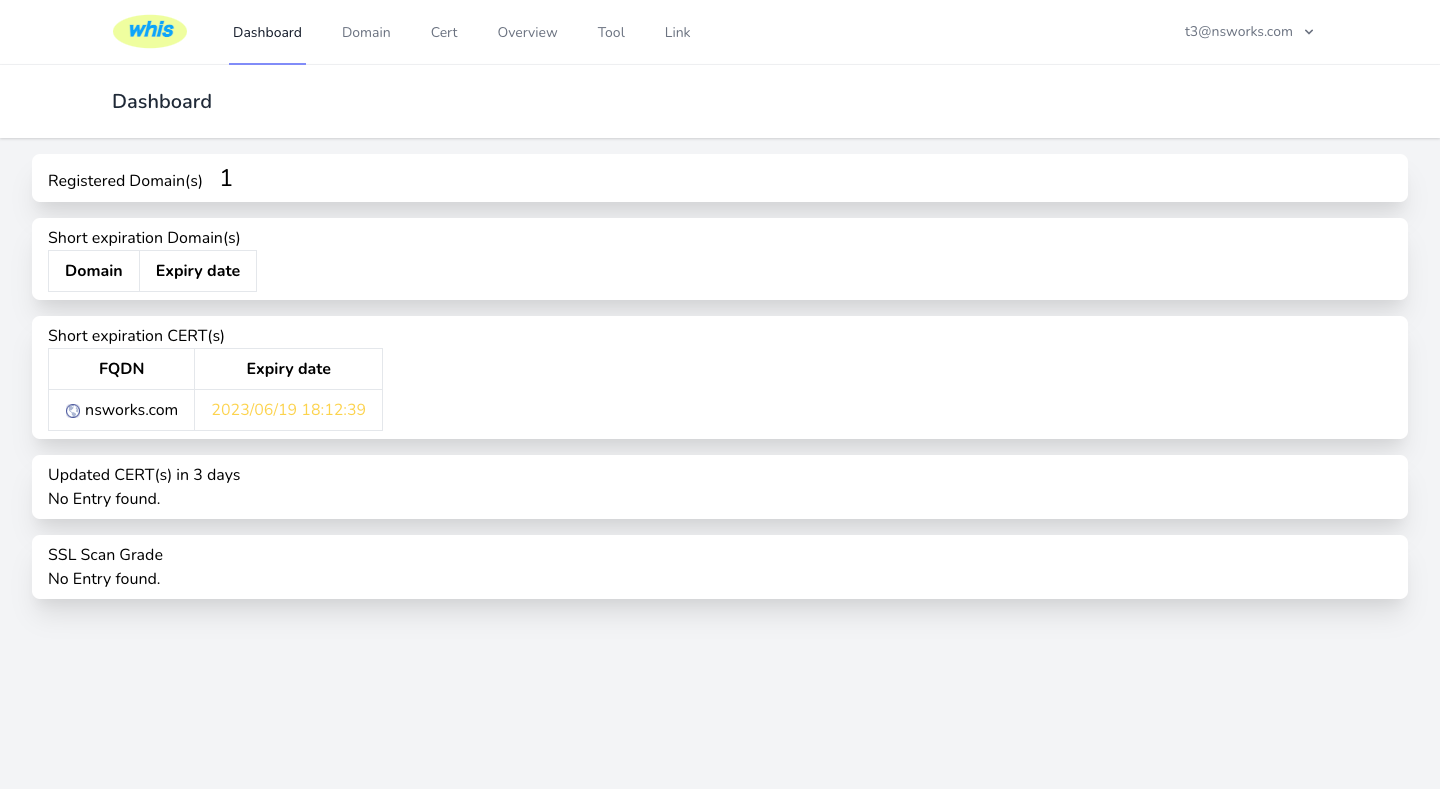Click the globe icon beside nsworks.com

click(73, 411)
